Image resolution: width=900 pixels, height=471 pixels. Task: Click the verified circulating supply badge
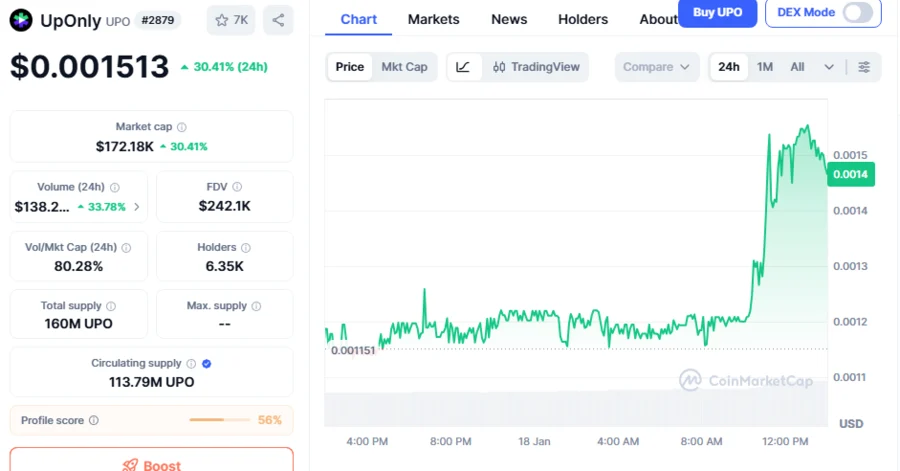[207, 363]
